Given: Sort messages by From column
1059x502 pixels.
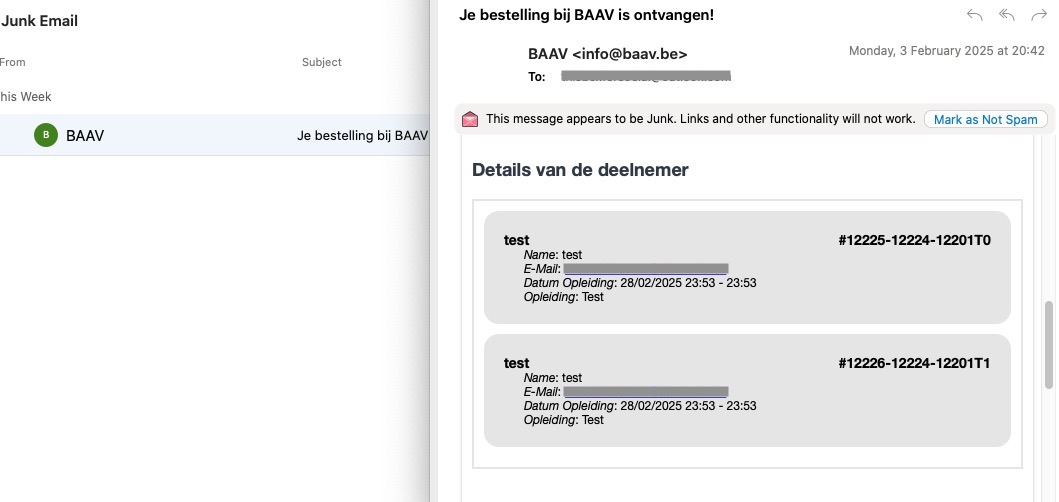Looking at the screenshot, I should (x=12, y=62).
